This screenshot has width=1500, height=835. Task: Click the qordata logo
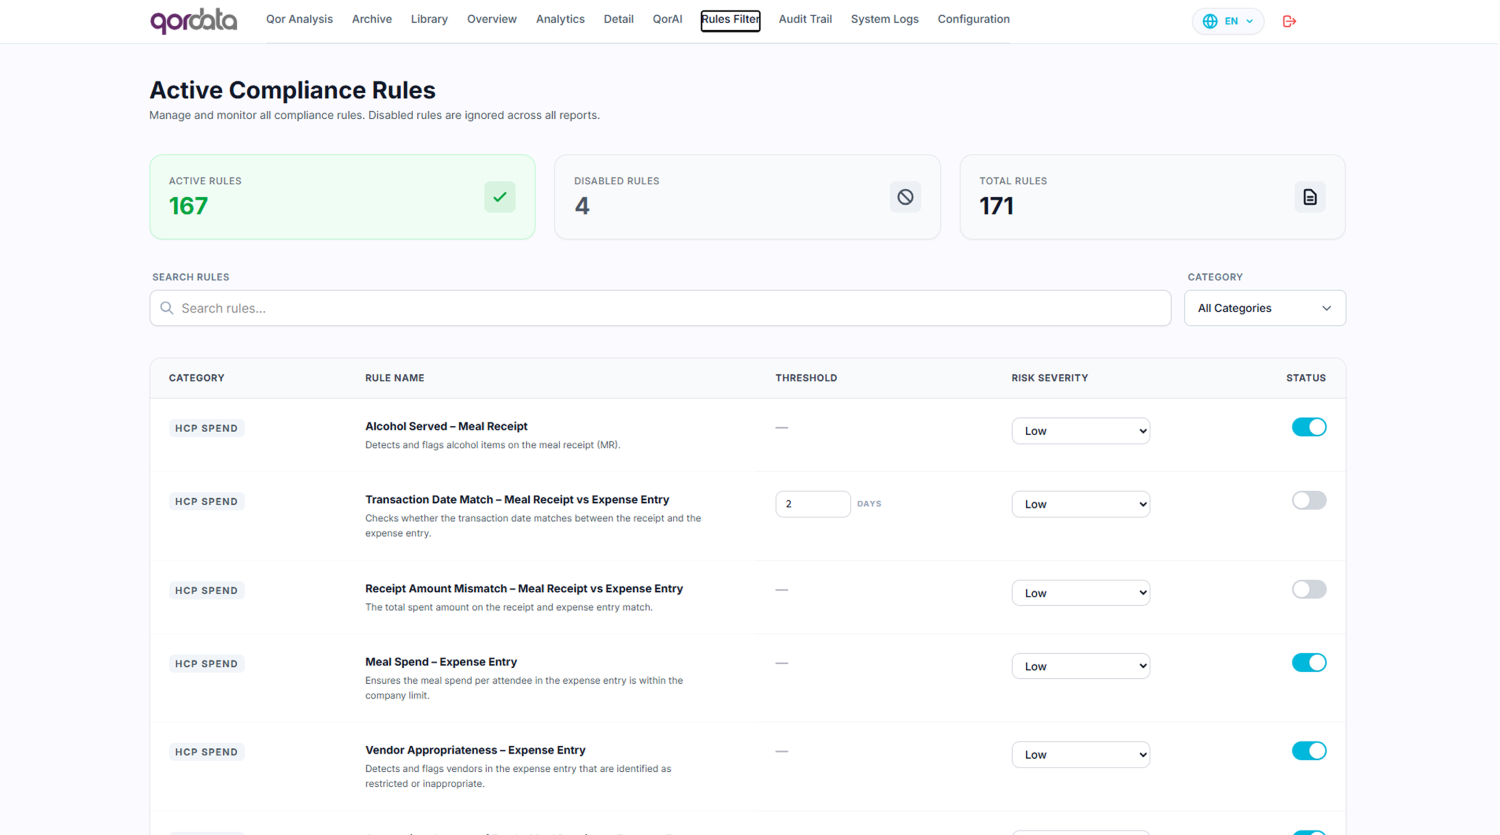(x=193, y=20)
